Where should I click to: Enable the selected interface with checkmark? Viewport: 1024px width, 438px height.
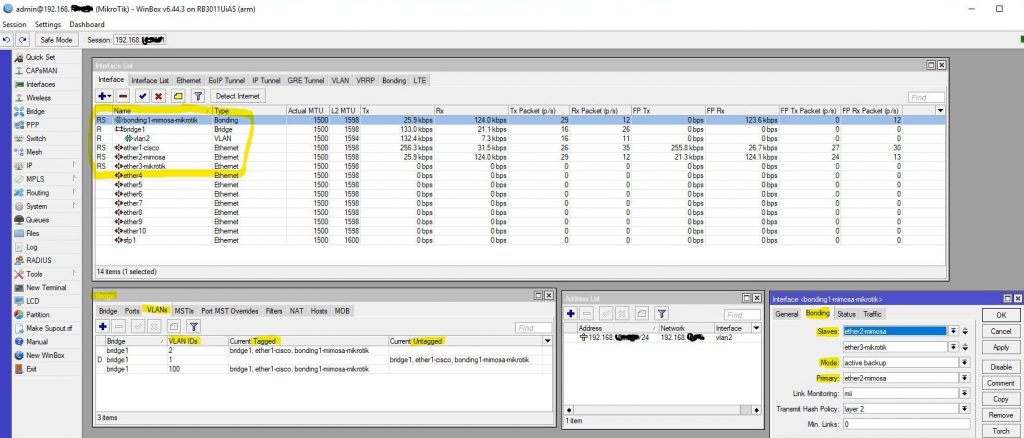coord(142,96)
